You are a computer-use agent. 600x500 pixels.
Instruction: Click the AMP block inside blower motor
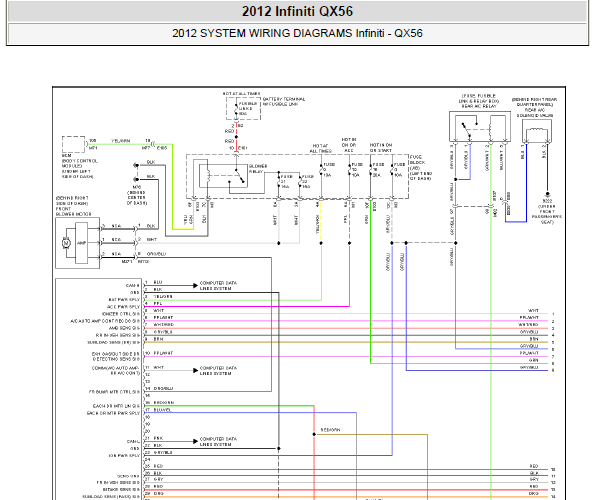pyautogui.click(x=82, y=243)
